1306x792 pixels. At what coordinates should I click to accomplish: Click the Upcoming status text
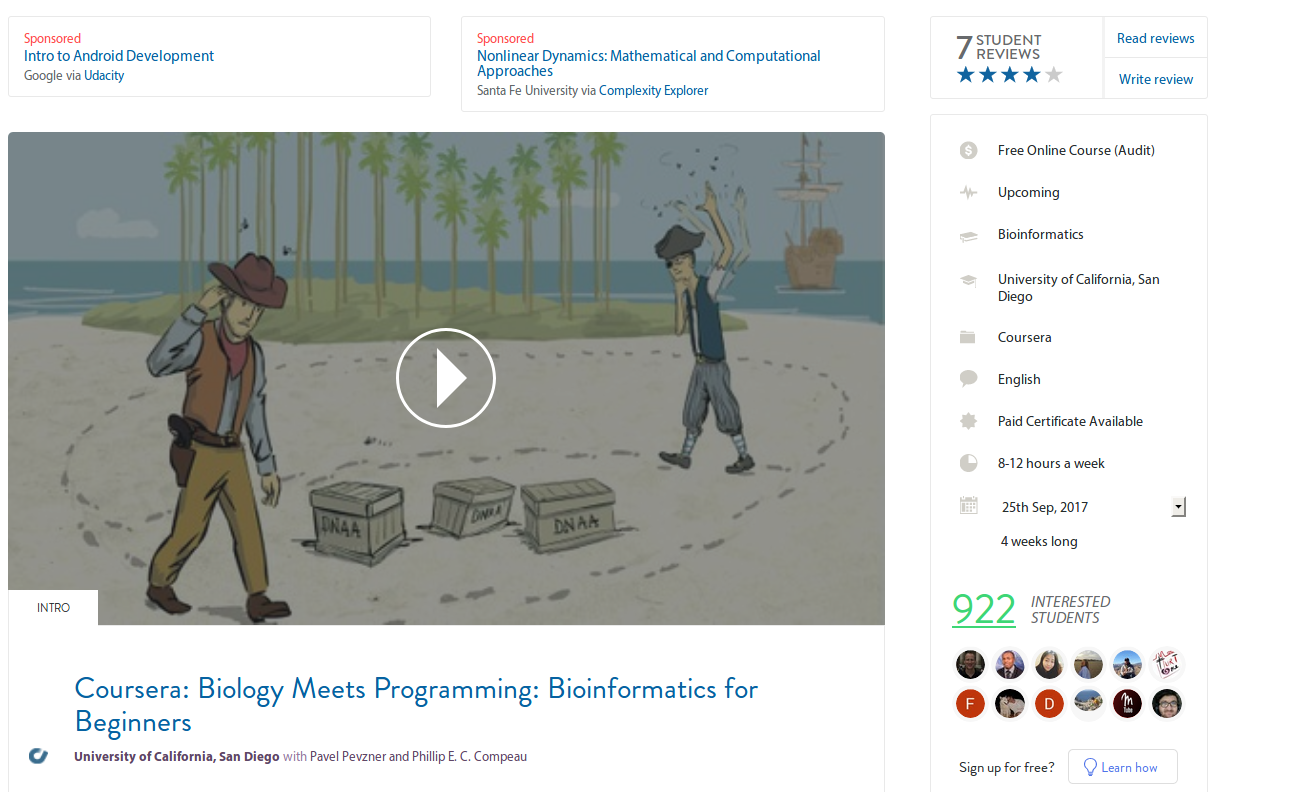(x=1028, y=192)
